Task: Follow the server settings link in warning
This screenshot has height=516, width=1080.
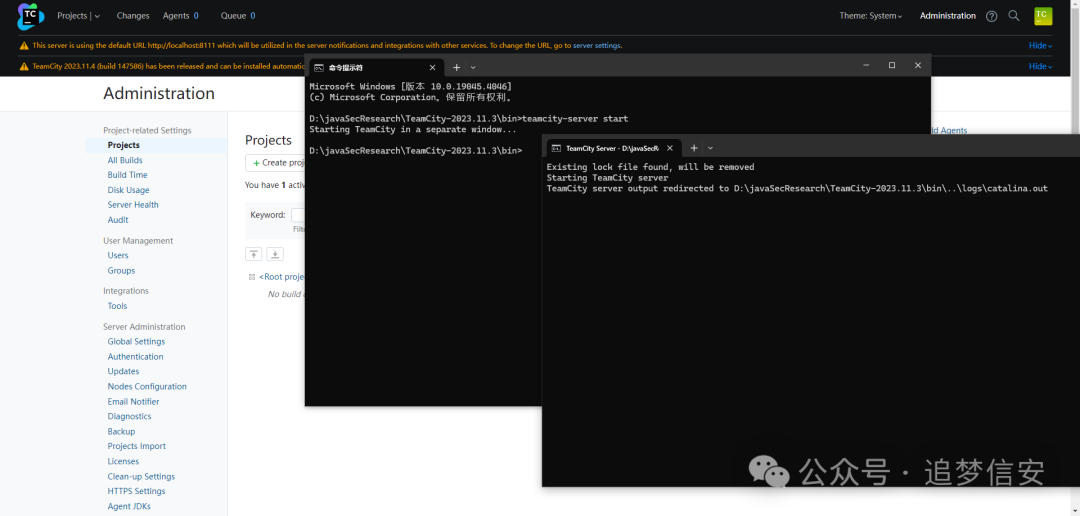Action: [x=597, y=45]
